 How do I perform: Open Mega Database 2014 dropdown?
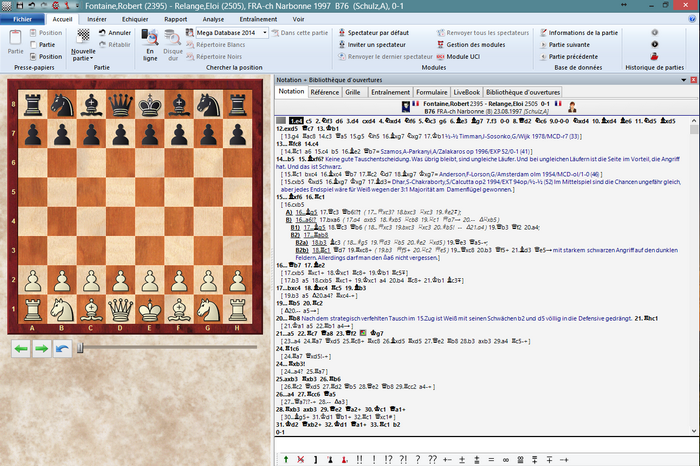click(x=265, y=33)
